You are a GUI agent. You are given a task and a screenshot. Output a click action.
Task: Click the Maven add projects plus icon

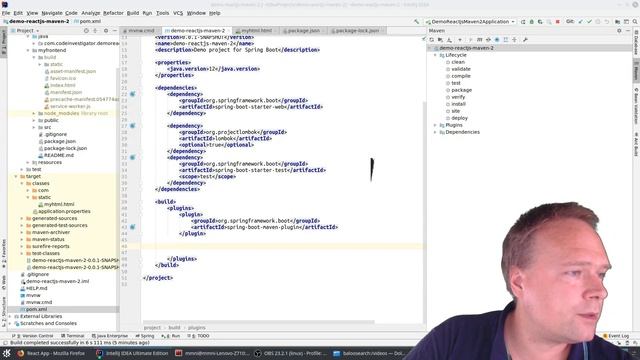pyautogui.click(x=460, y=40)
